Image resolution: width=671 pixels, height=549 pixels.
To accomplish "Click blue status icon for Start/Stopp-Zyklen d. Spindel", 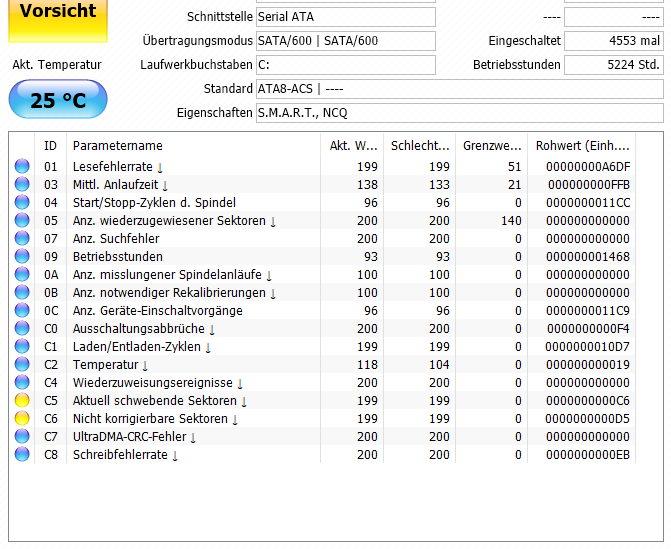I will point(22,202).
